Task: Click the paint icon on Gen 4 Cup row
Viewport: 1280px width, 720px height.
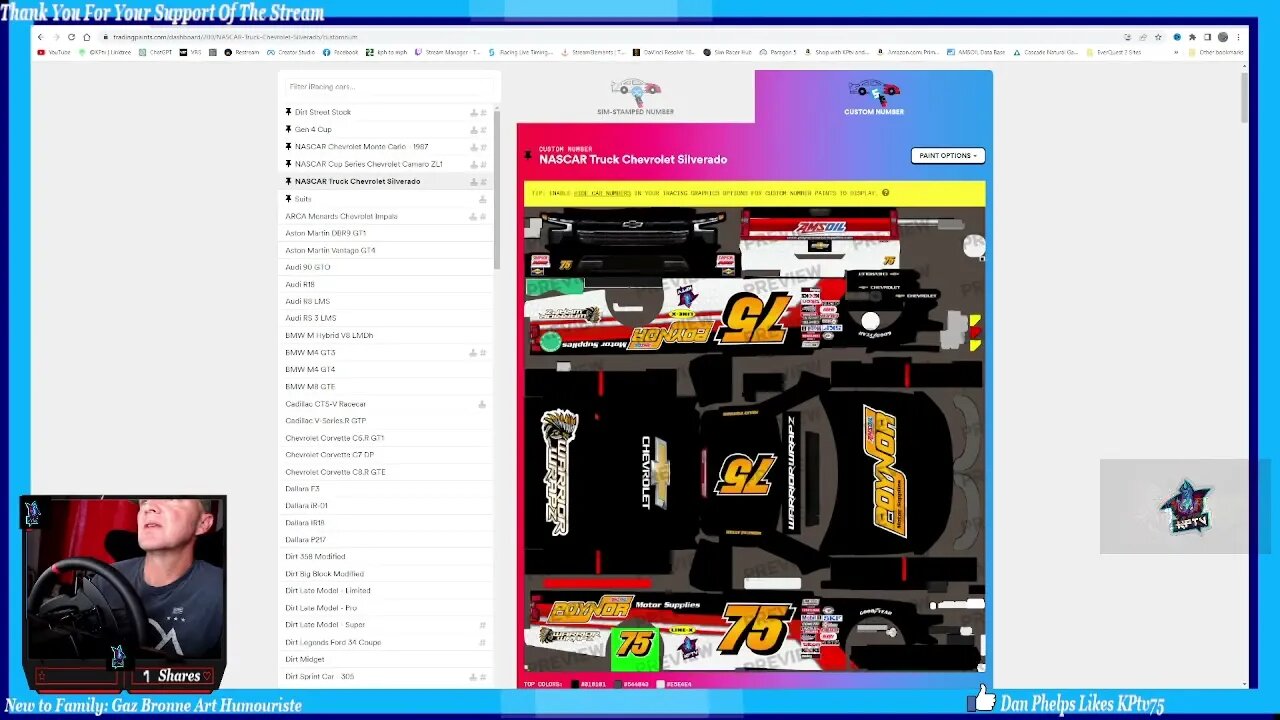Action: tap(474, 130)
